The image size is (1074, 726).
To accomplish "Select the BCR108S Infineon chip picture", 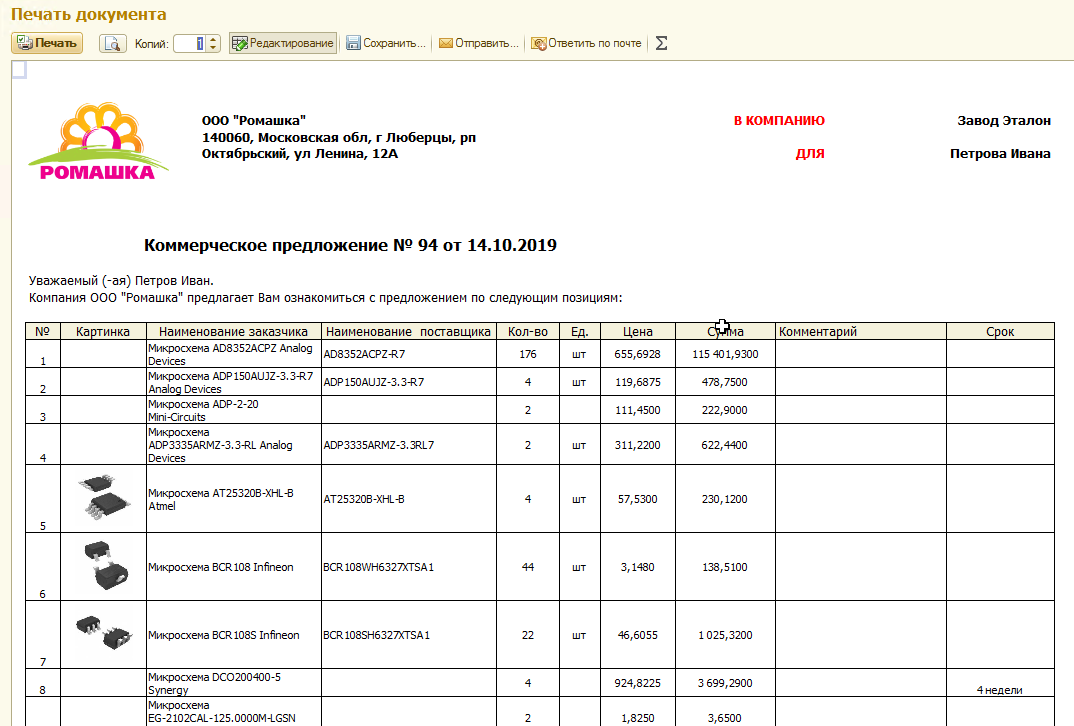I will pyautogui.click(x=101, y=633).
